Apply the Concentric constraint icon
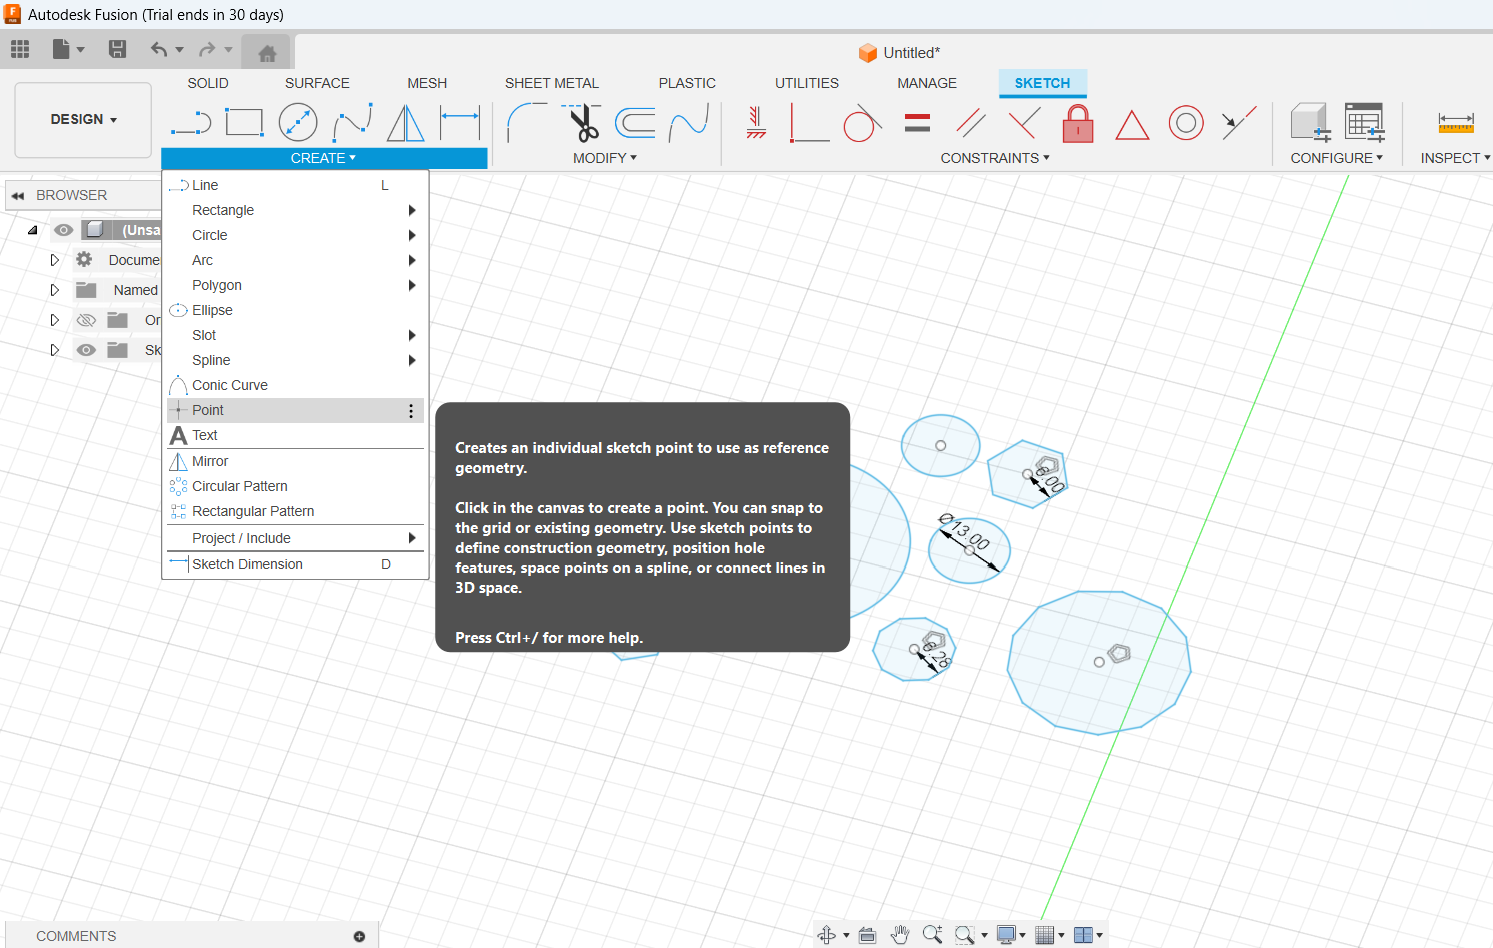 tap(1186, 123)
